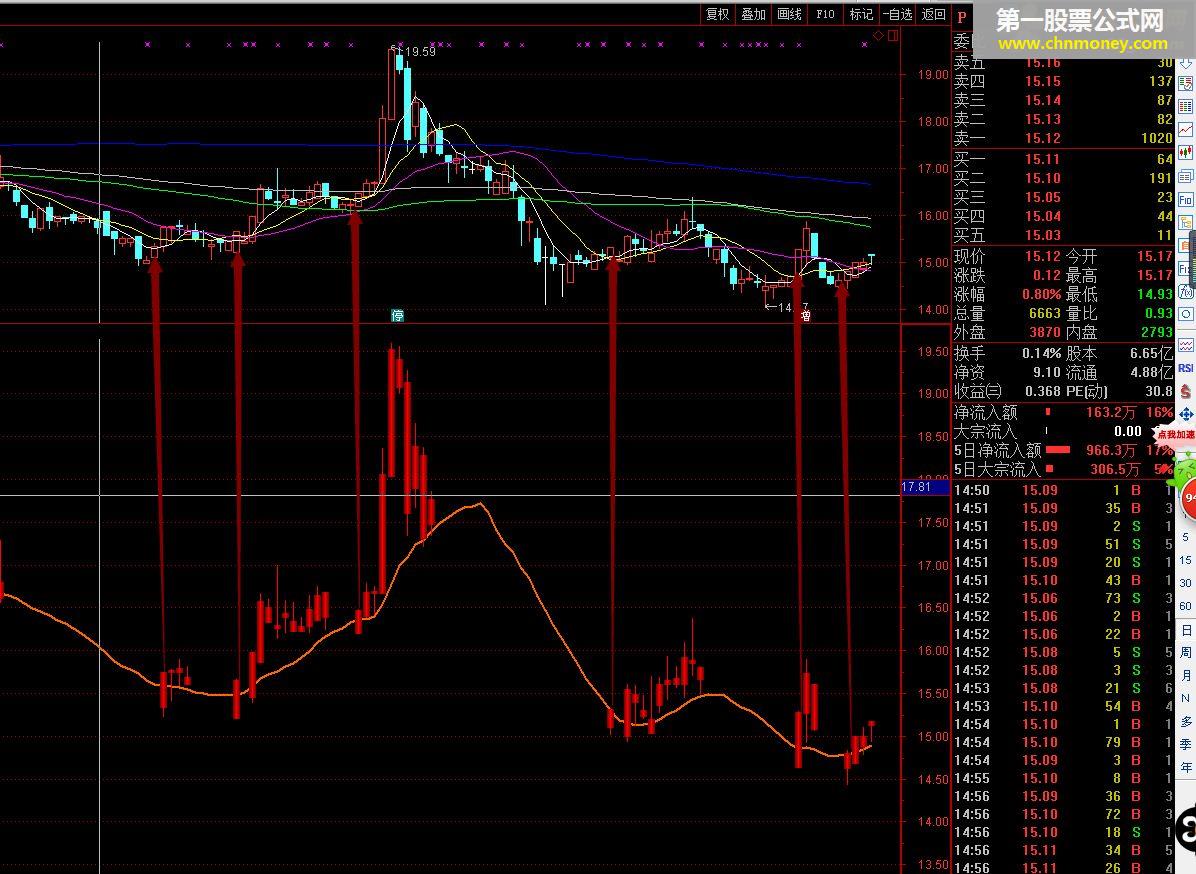Click the 买四 bid price 15.04
Screen dimensions: 1196x874
click(1043, 216)
